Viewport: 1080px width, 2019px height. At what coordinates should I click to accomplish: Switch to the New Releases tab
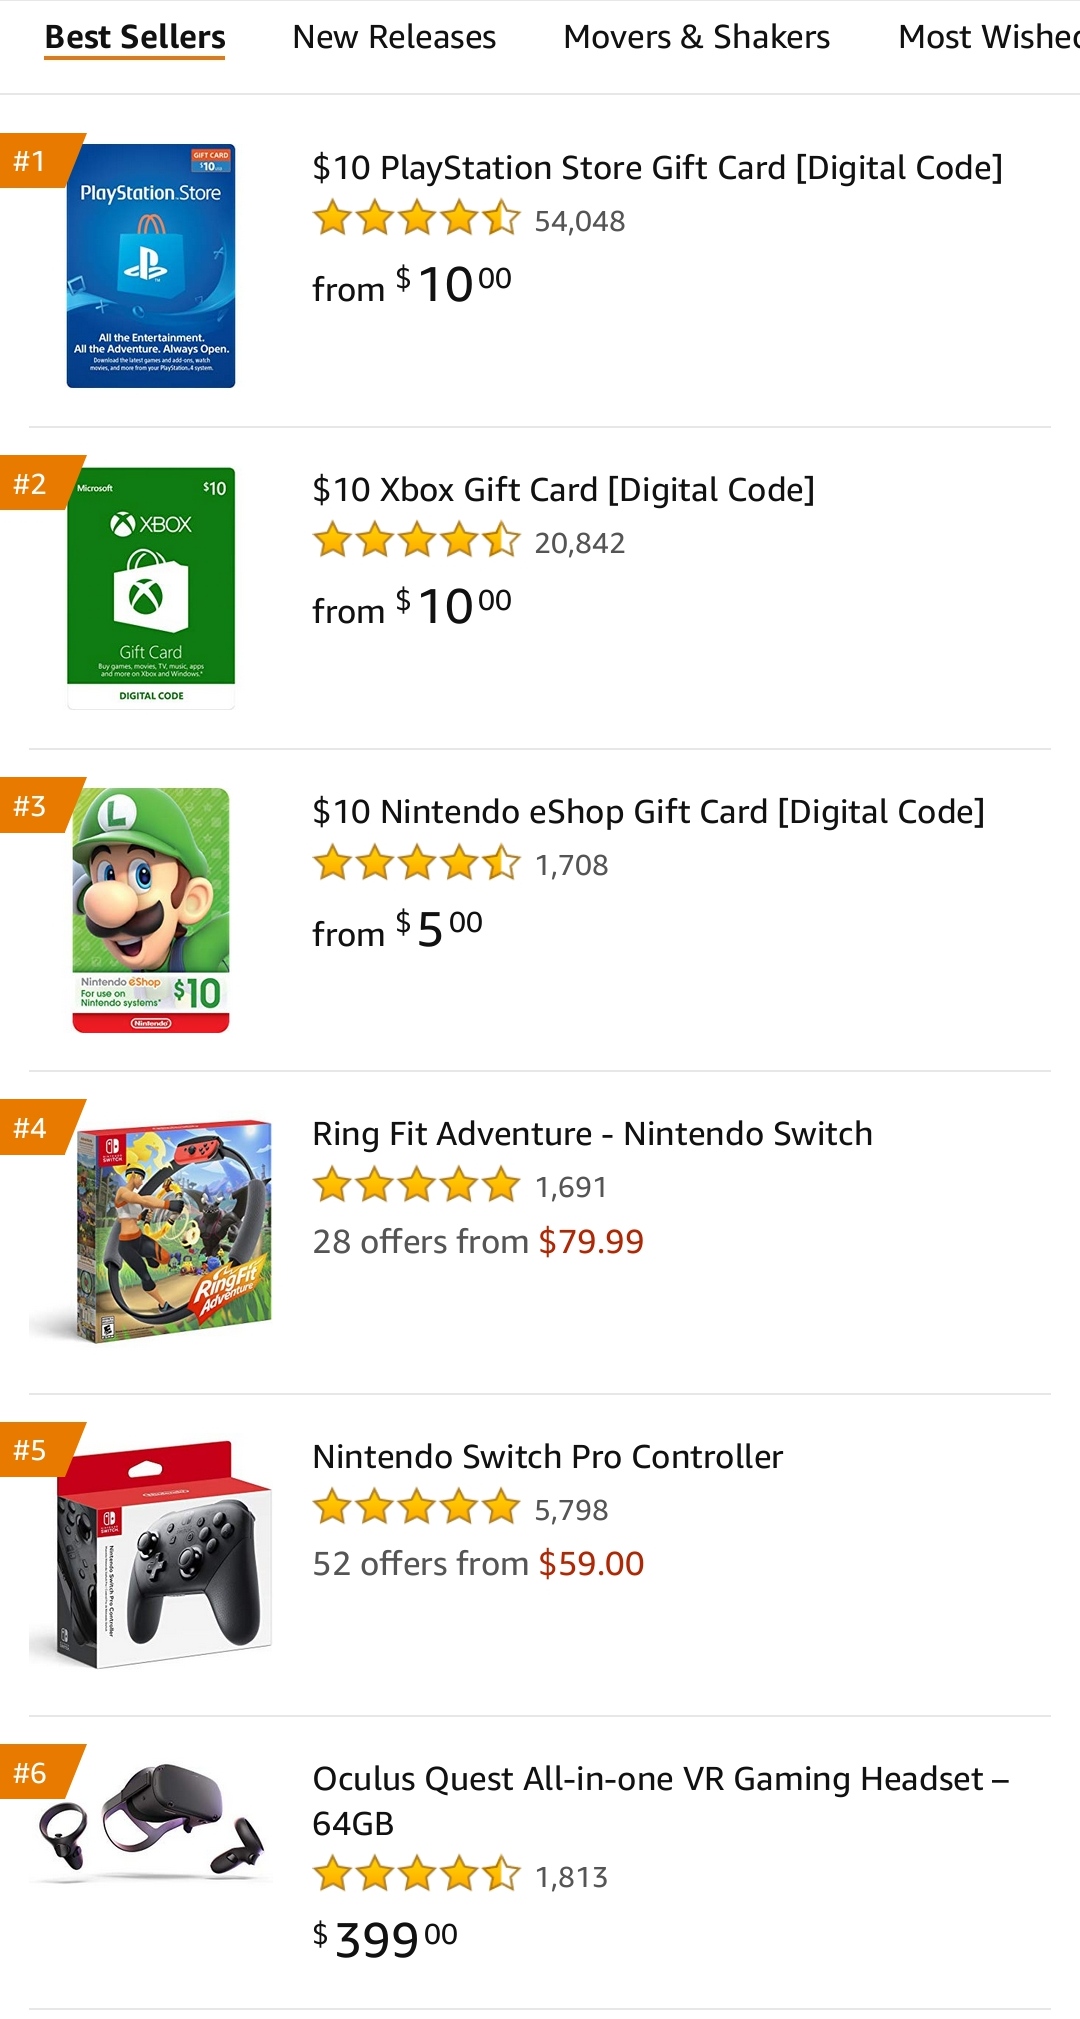[393, 36]
